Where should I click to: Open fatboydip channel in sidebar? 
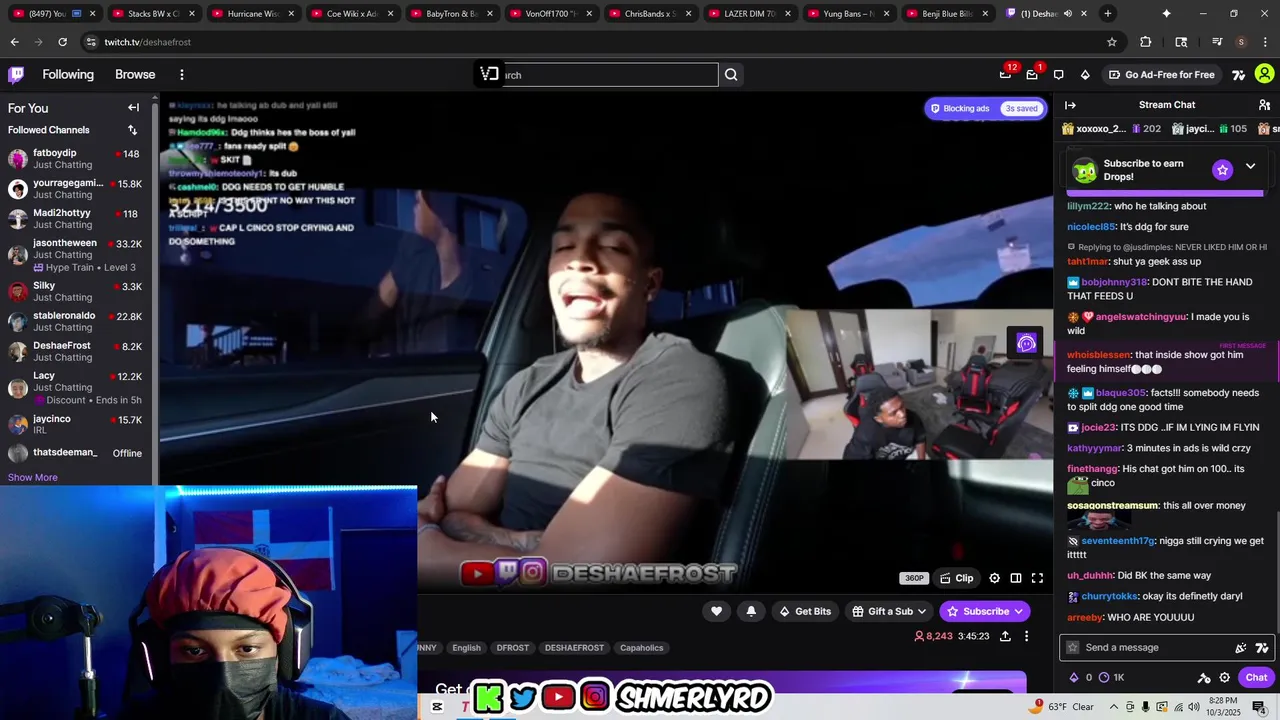(77, 158)
